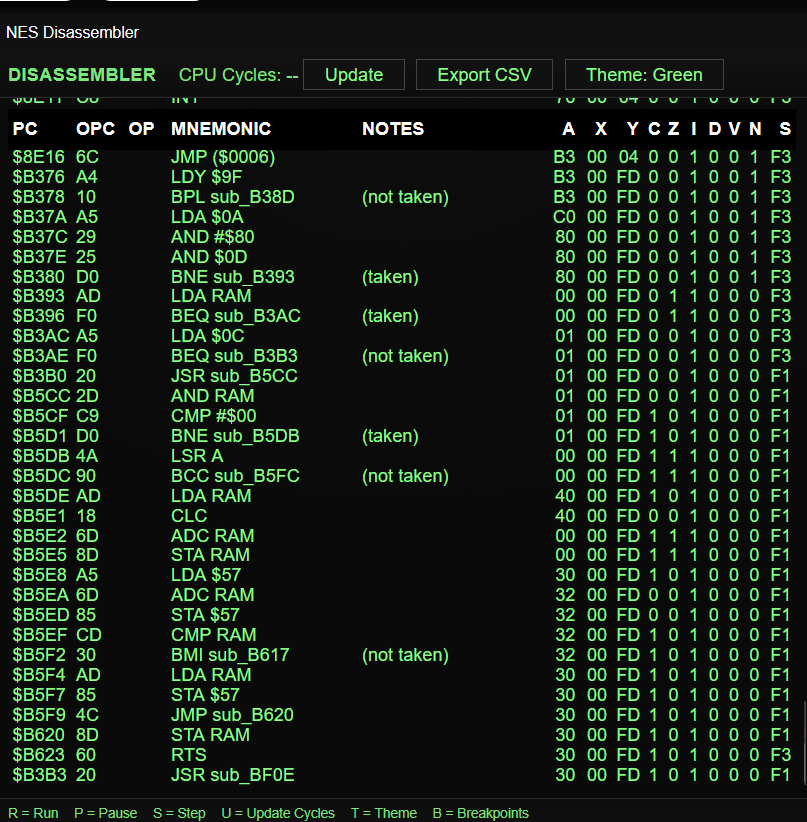Click the D flag column header
This screenshot has height=822, width=807.
714,129
